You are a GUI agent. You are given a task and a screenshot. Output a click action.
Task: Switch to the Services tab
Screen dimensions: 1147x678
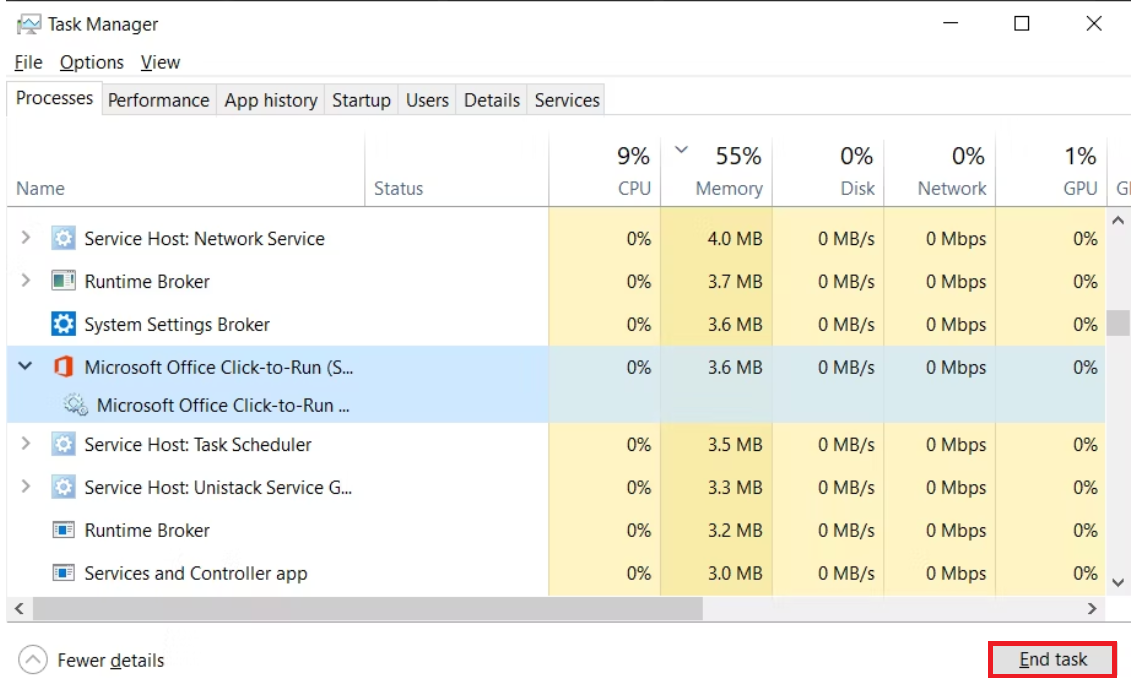coord(567,100)
